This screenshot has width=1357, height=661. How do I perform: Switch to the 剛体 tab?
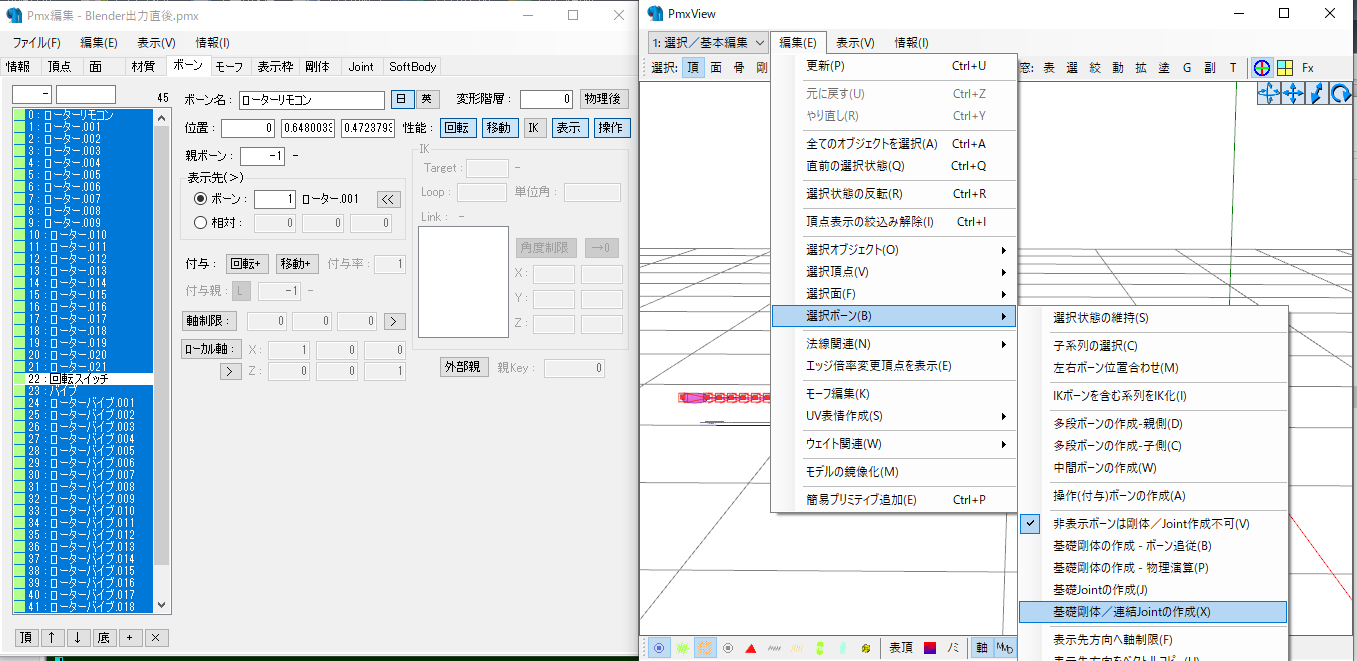pos(317,67)
